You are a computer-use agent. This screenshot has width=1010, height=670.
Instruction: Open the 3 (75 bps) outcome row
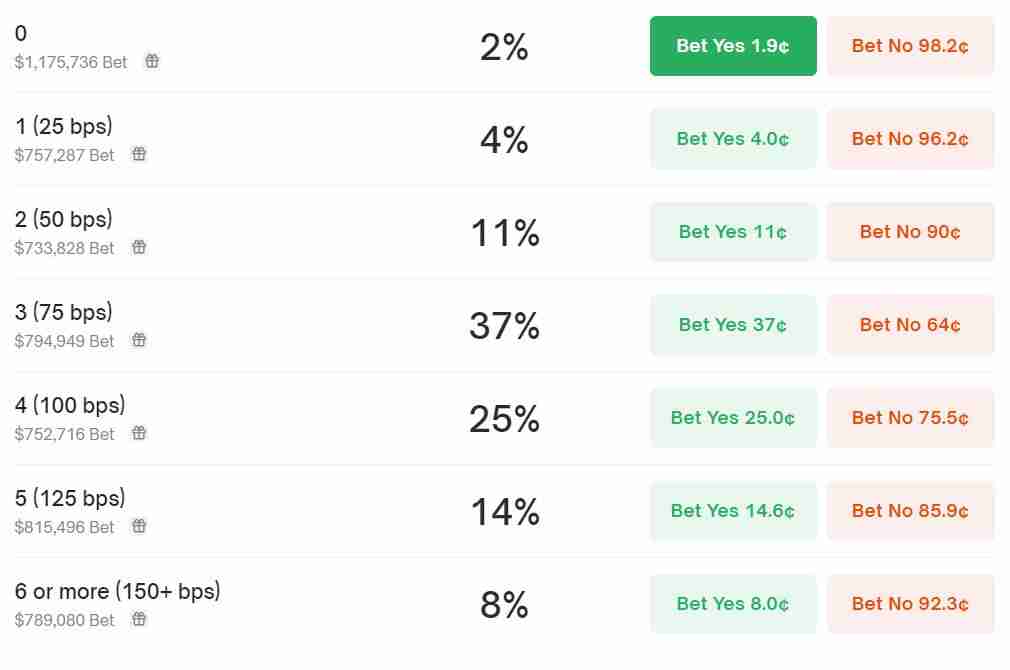[64, 312]
